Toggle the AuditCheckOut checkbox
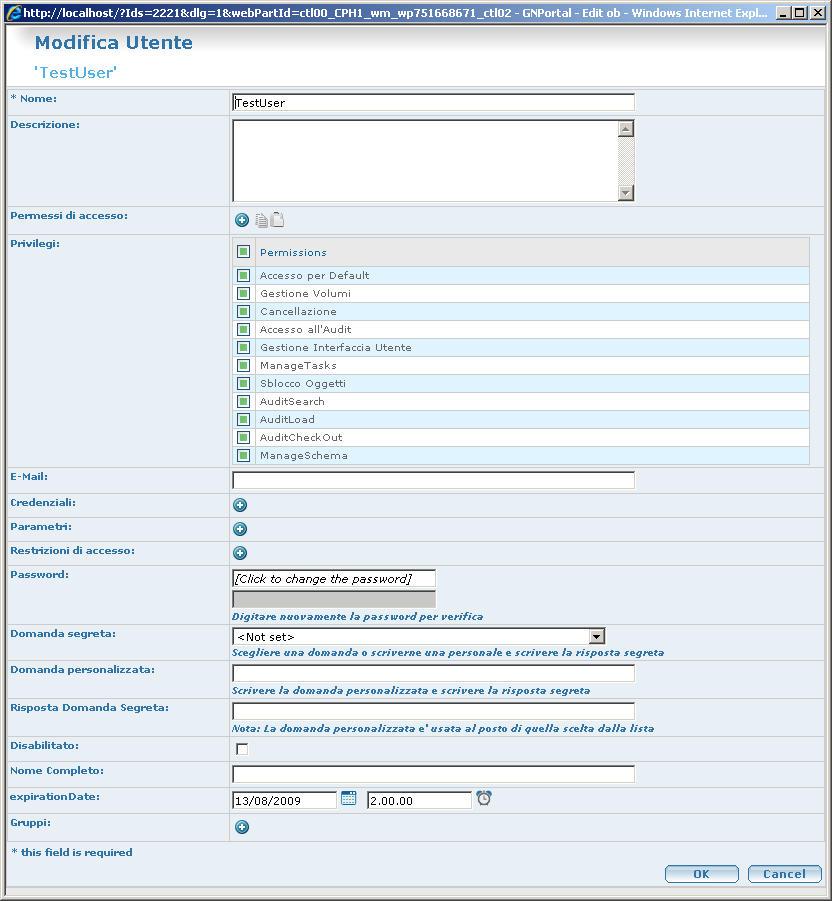 click(244, 437)
